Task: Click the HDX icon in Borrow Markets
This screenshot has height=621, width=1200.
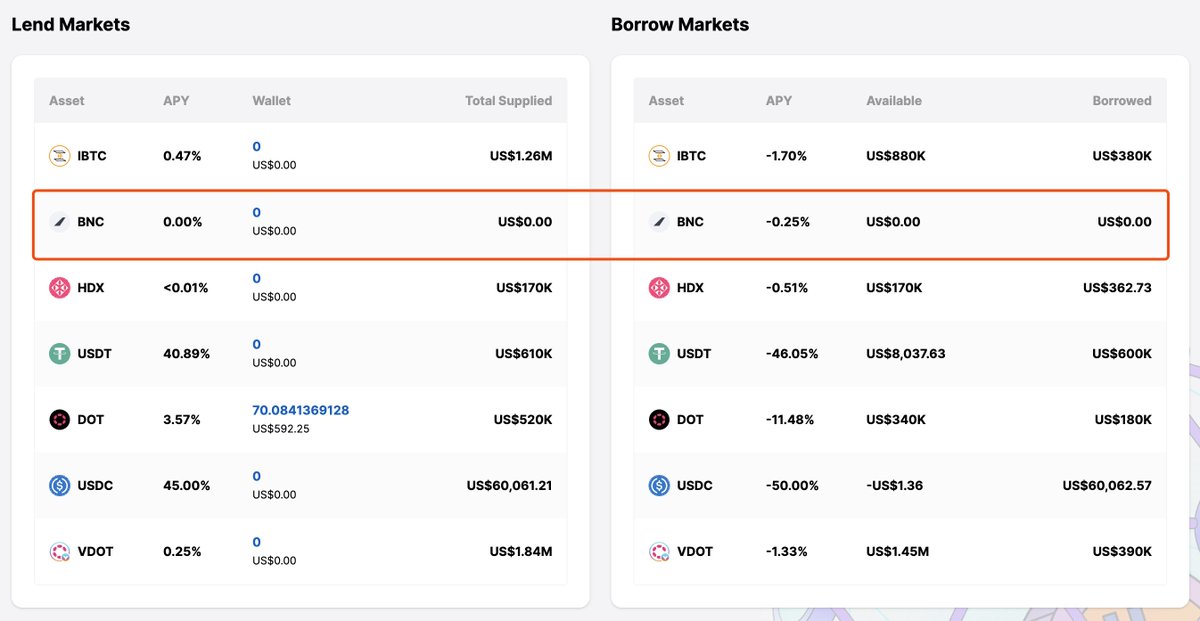Action: pos(659,288)
